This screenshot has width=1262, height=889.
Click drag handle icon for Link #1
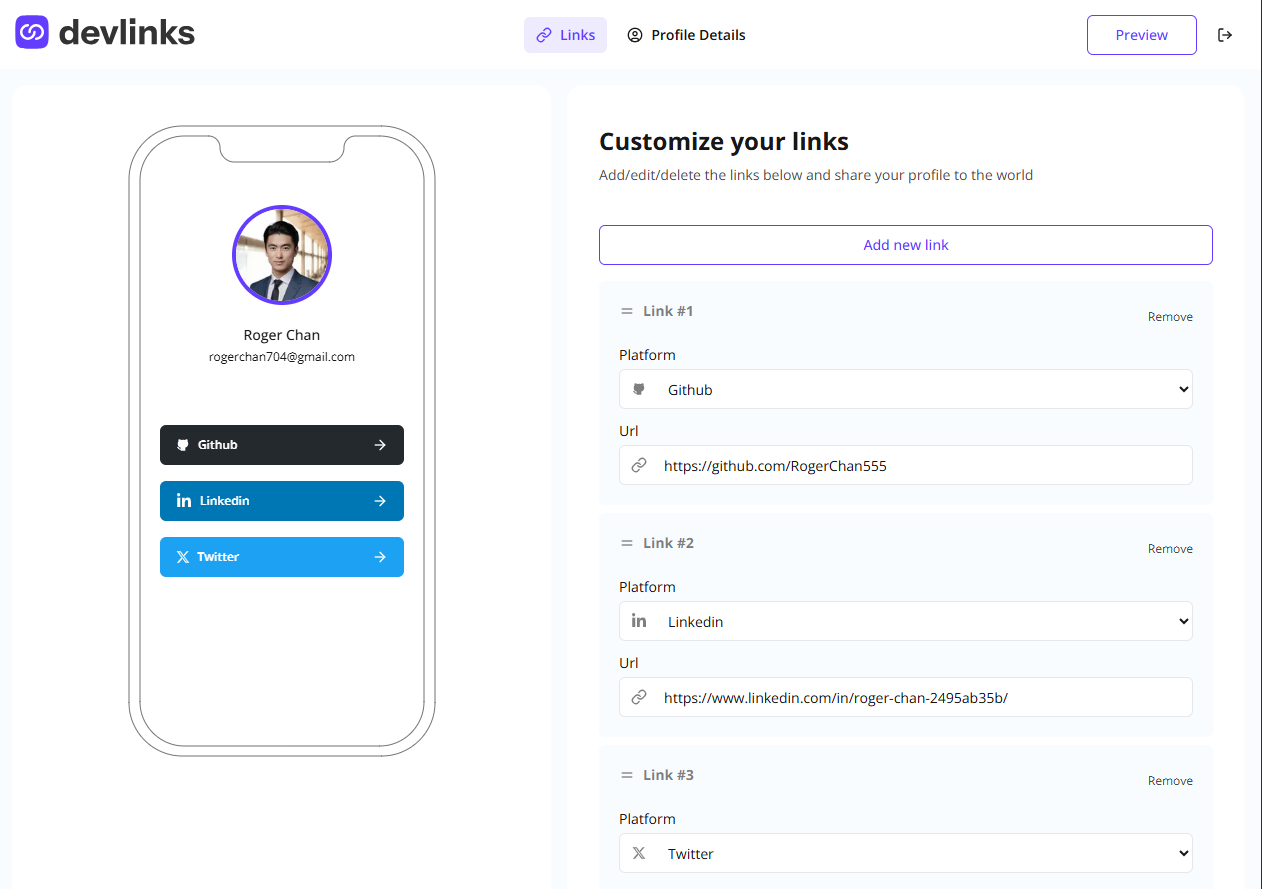click(x=627, y=311)
